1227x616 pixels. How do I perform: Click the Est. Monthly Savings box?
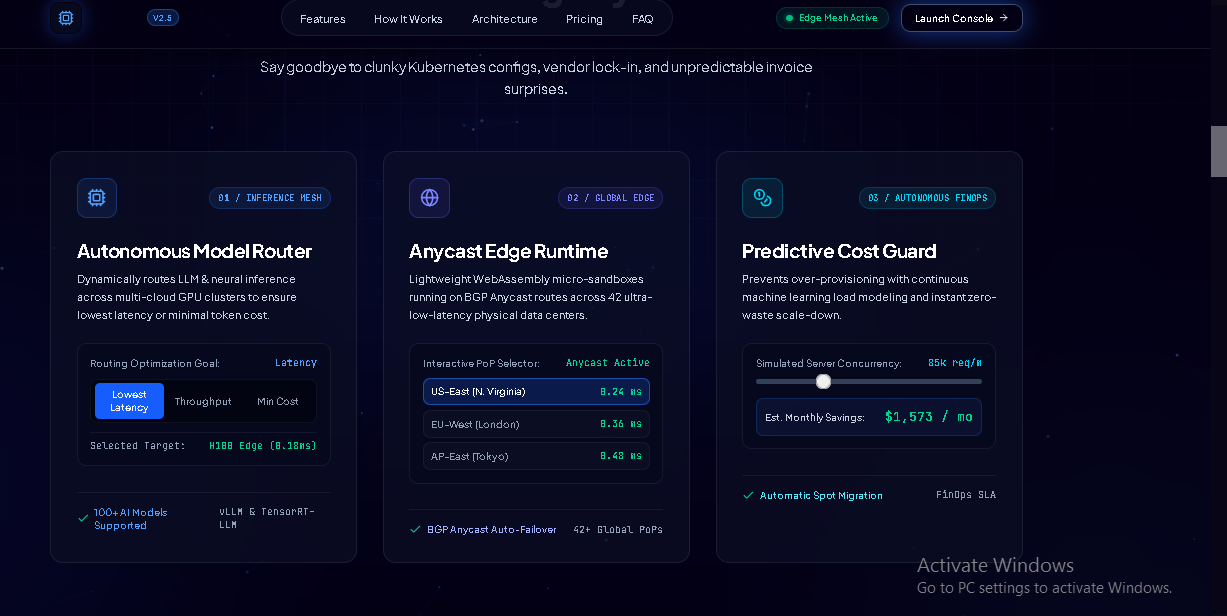(869, 417)
